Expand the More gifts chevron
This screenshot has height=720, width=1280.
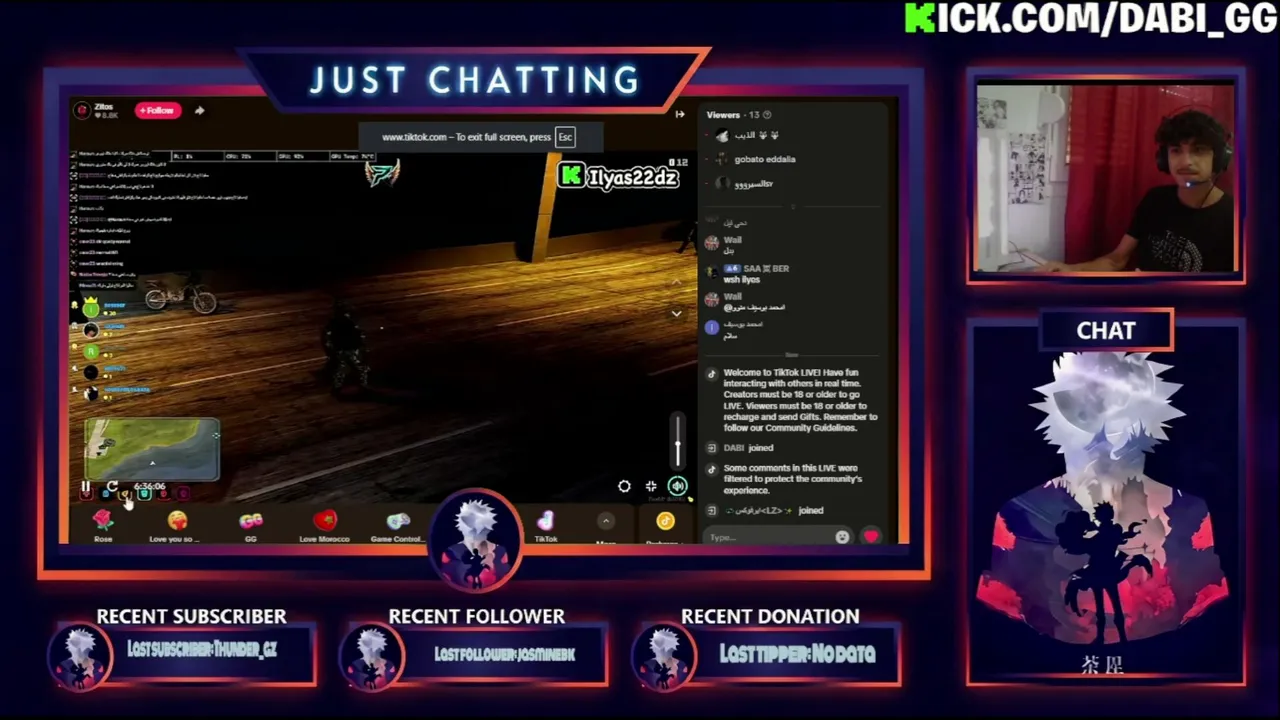[605, 521]
